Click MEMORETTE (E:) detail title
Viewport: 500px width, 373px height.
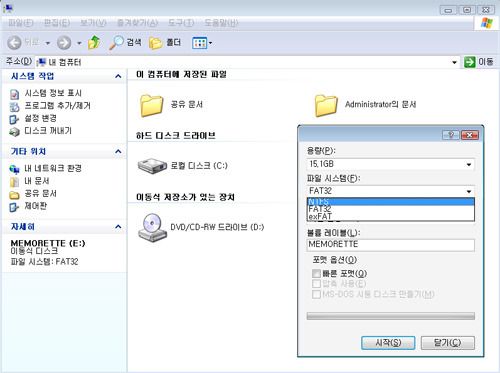click(48, 243)
